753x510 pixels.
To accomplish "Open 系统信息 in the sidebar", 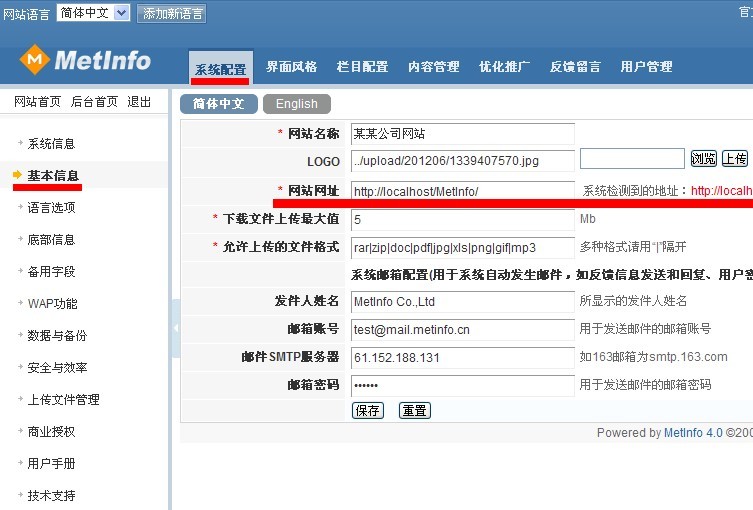I will 51,144.
